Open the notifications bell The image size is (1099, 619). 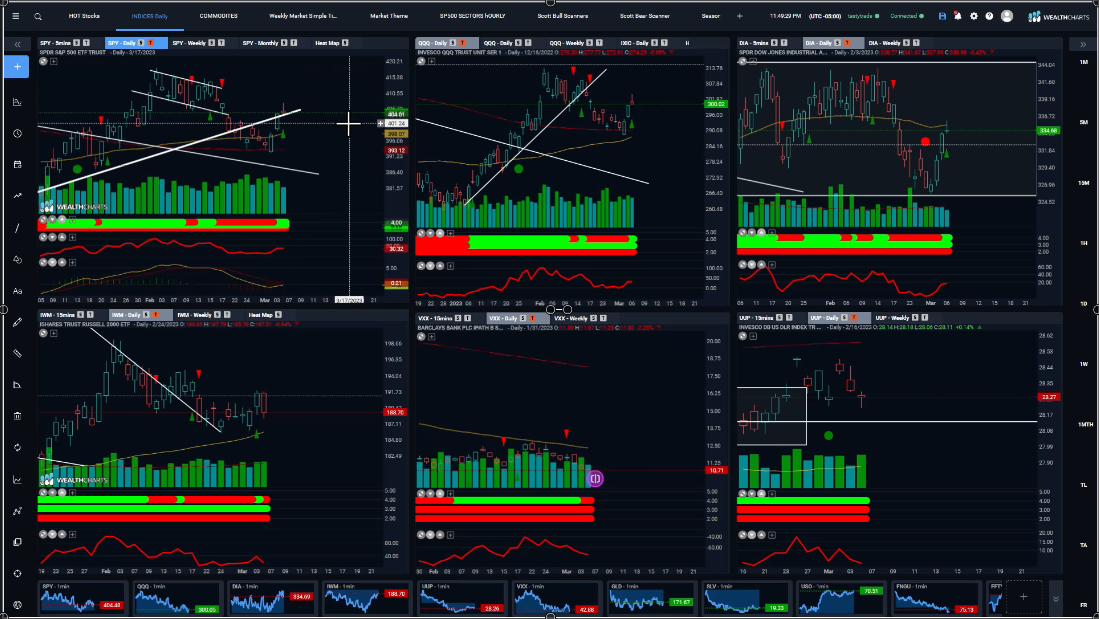[957, 16]
